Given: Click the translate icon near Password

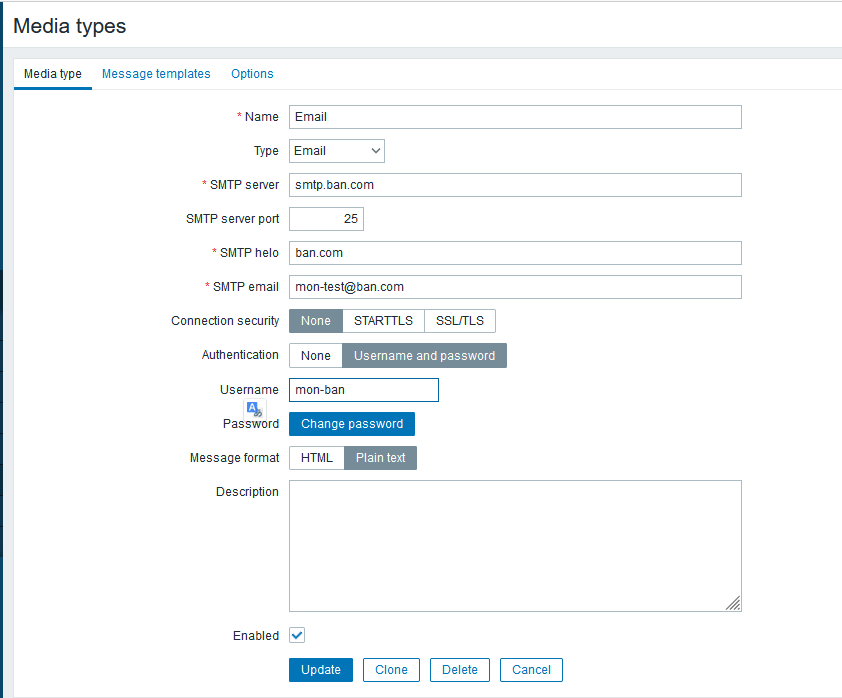Looking at the screenshot, I should coord(255,409).
